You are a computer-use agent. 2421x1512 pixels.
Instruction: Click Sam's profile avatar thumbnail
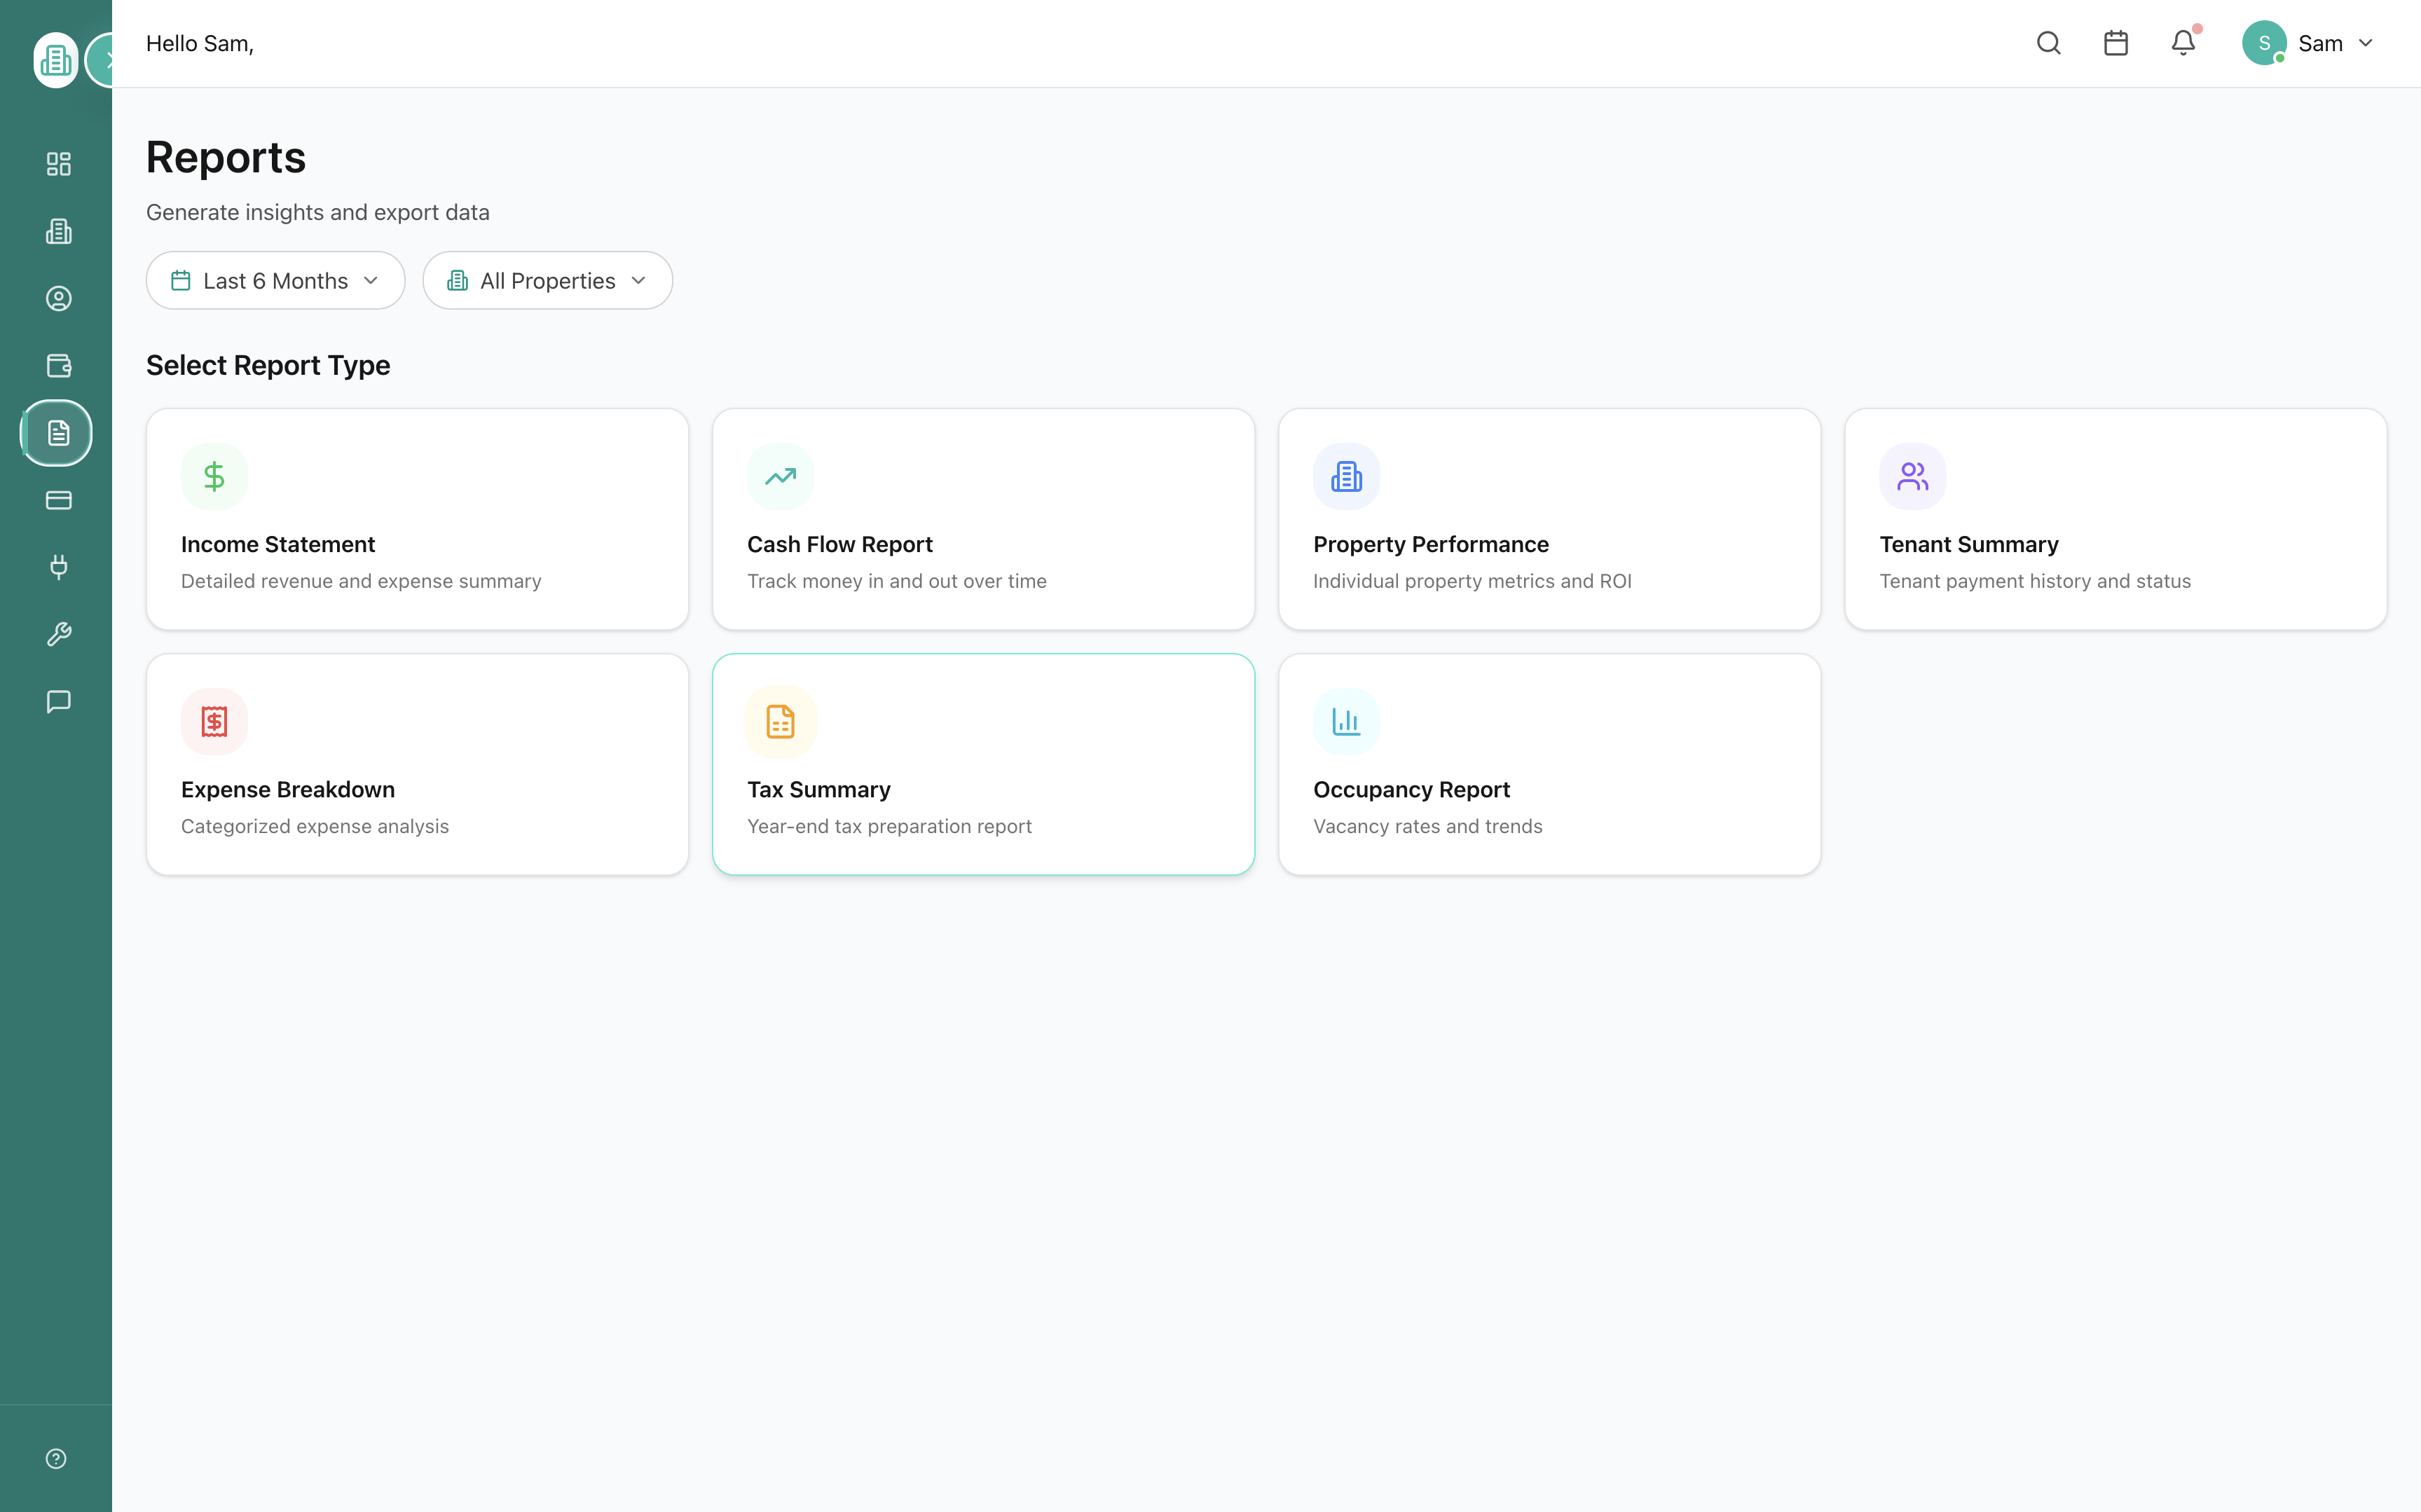[2265, 43]
